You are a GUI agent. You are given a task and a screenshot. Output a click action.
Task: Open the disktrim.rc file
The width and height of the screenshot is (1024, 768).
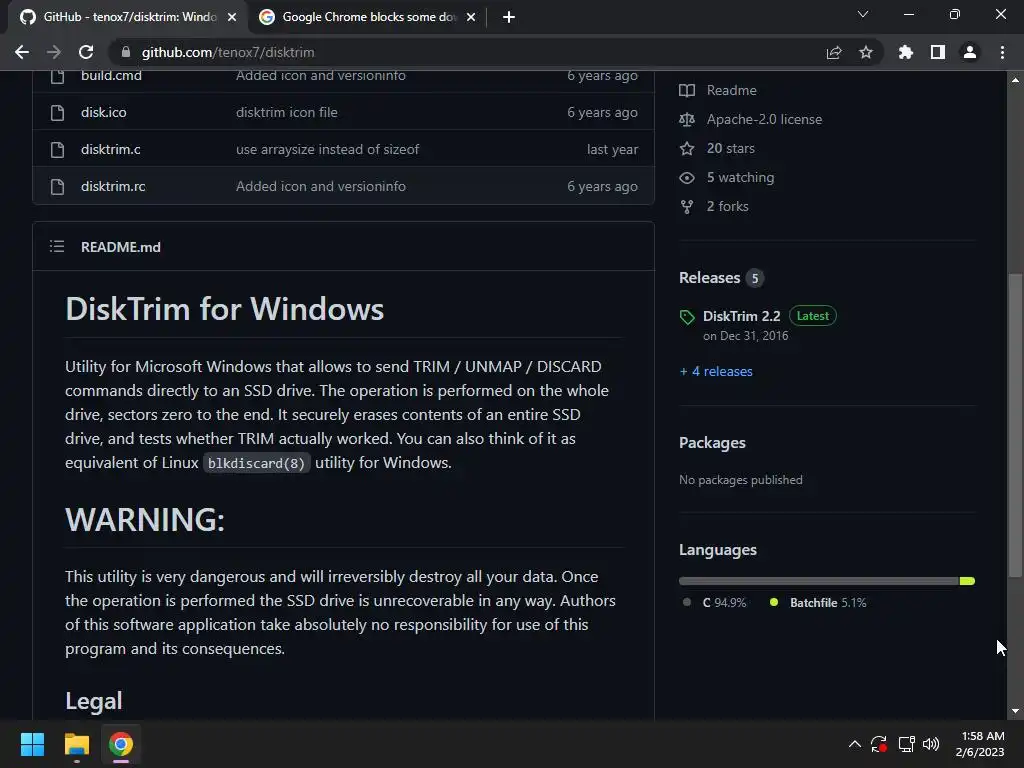113,187
